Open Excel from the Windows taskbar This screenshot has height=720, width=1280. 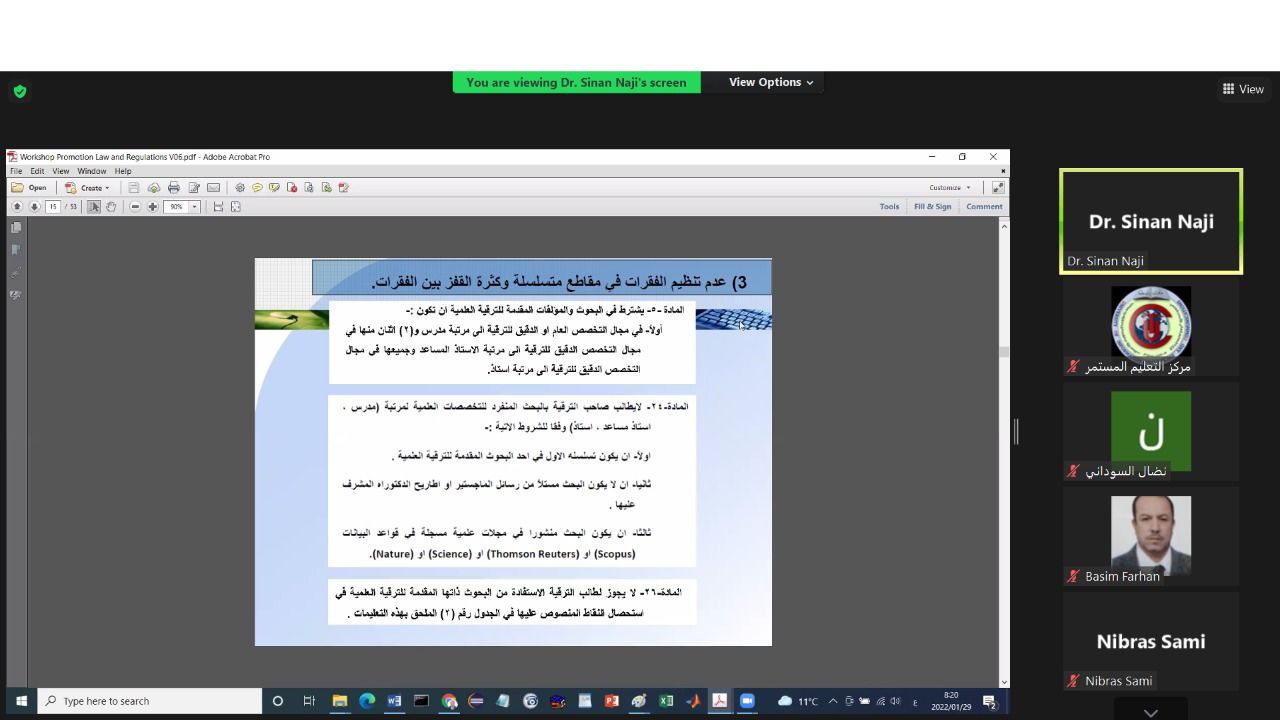coord(665,701)
